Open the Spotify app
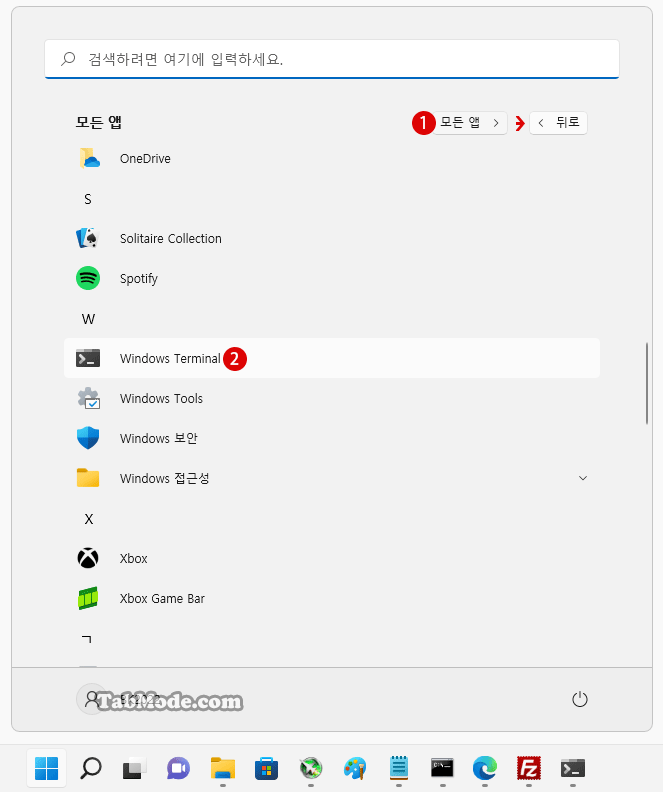The width and height of the screenshot is (663, 792). click(332, 278)
